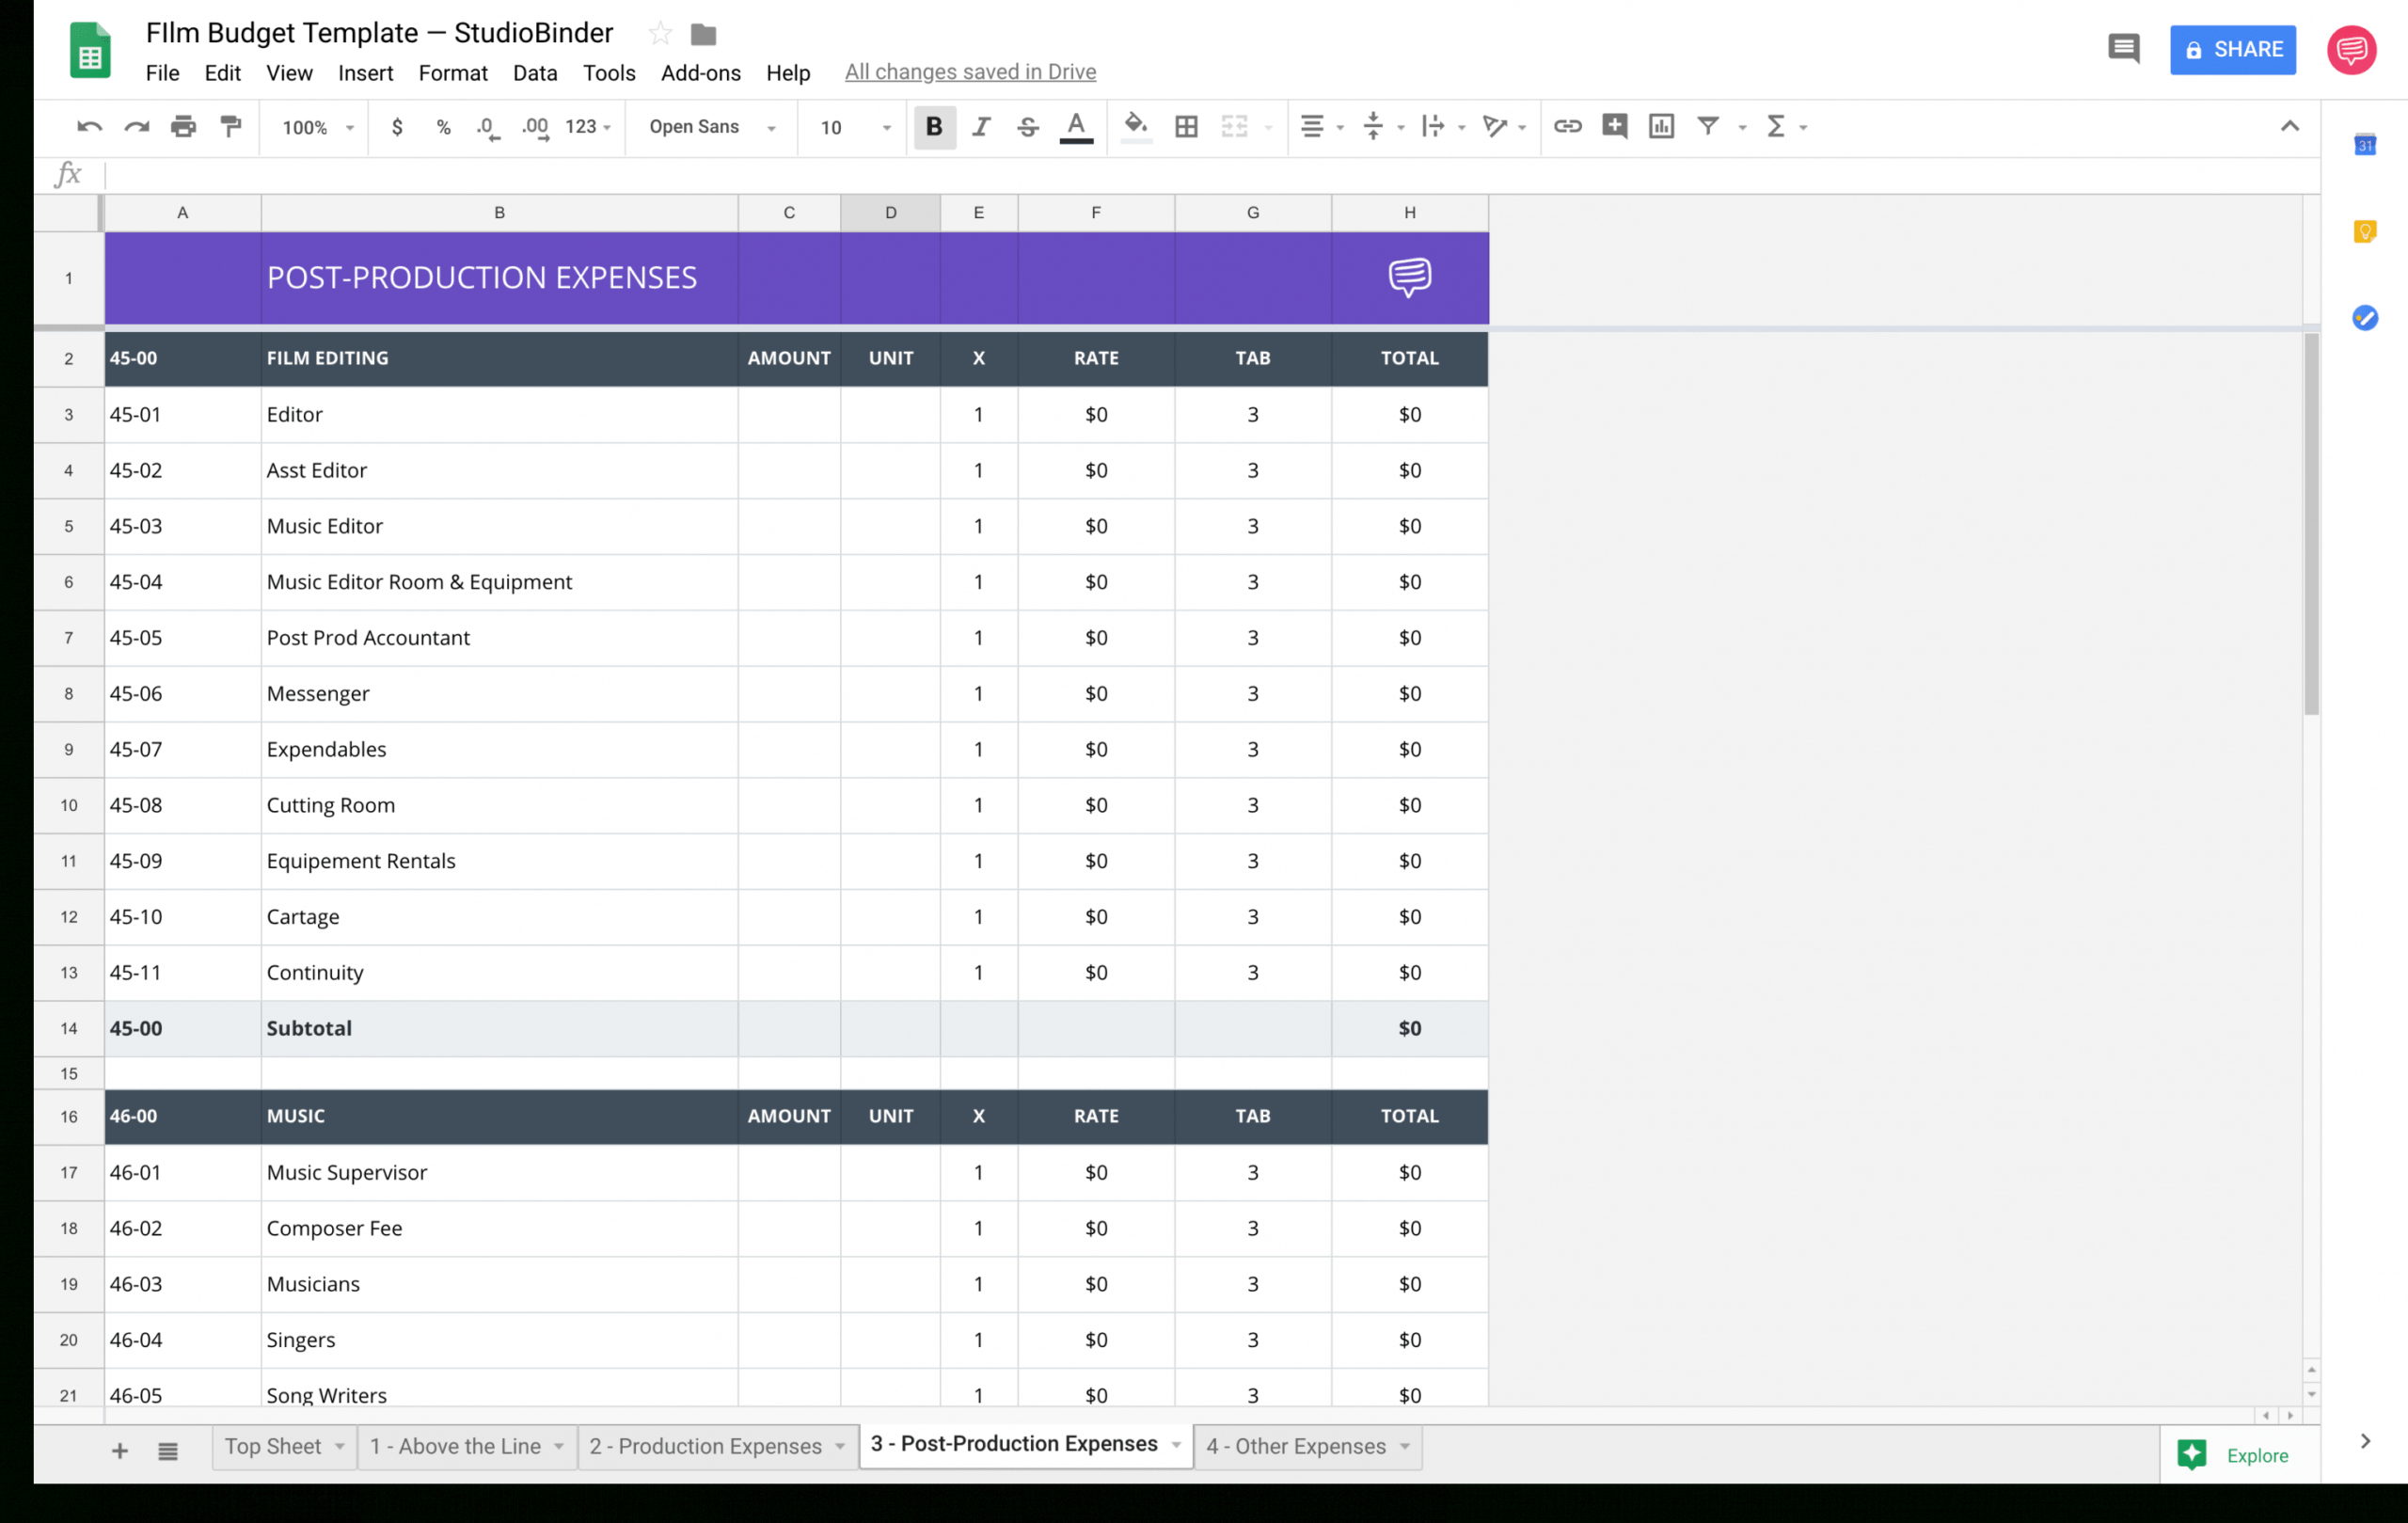Open the font size 10 dropdown
The image size is (2408, 1523).
click(x=854, y=127)
